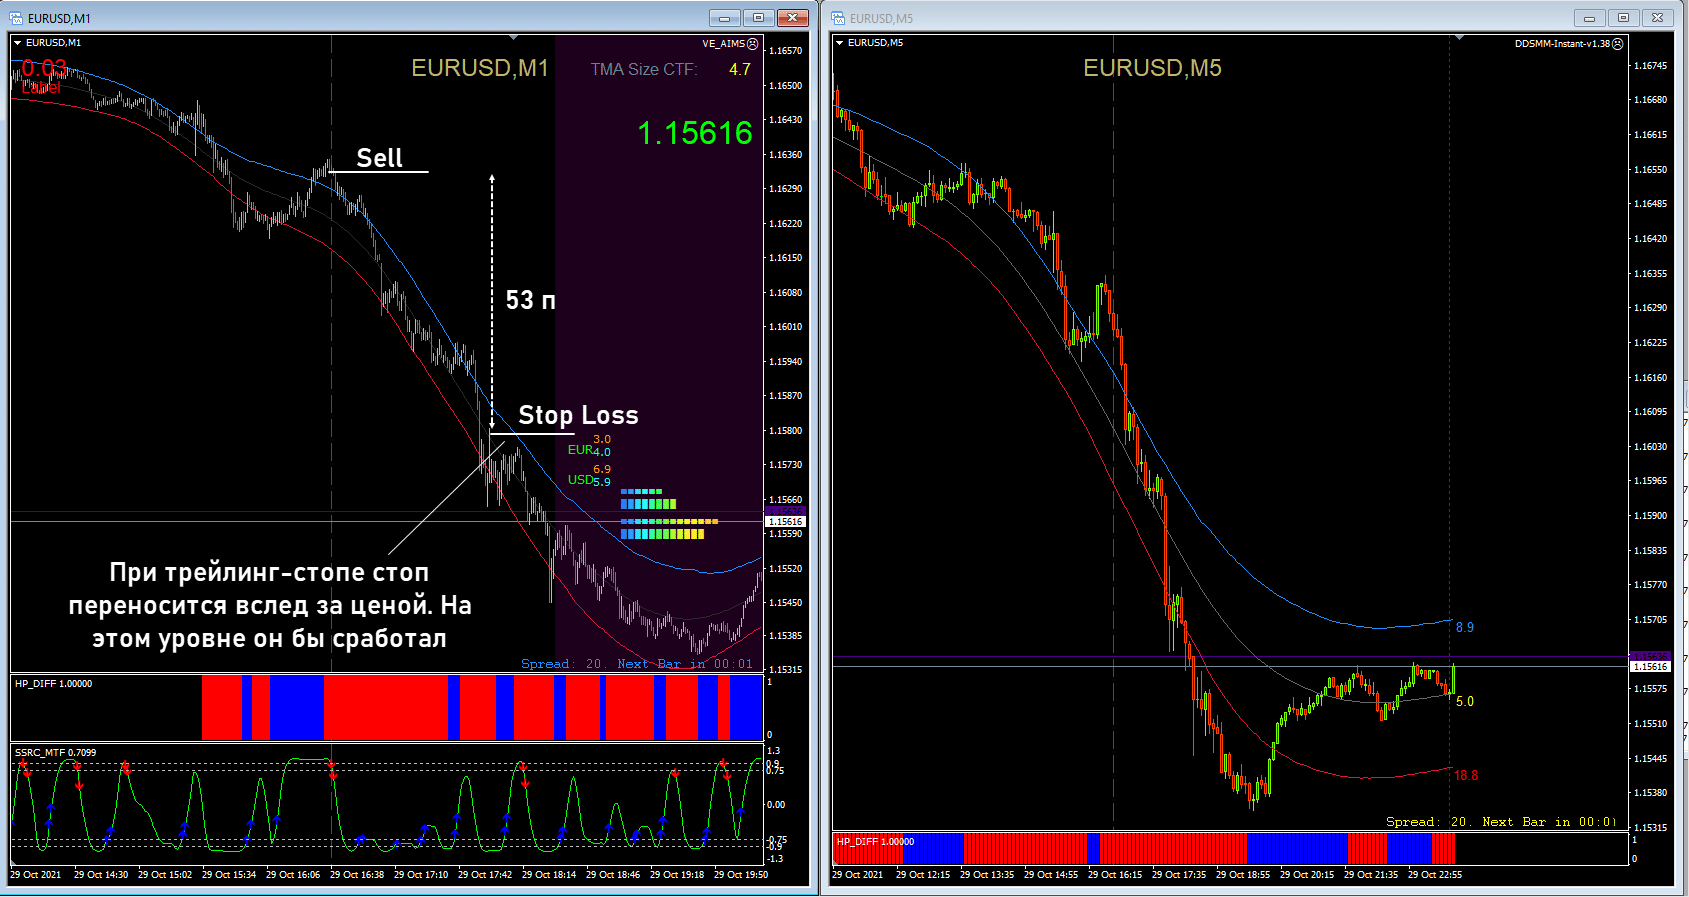Click the green 1.15616 price display
Image resolution: width=1689 pixels, height=897 pixels.
click(694, 133)
